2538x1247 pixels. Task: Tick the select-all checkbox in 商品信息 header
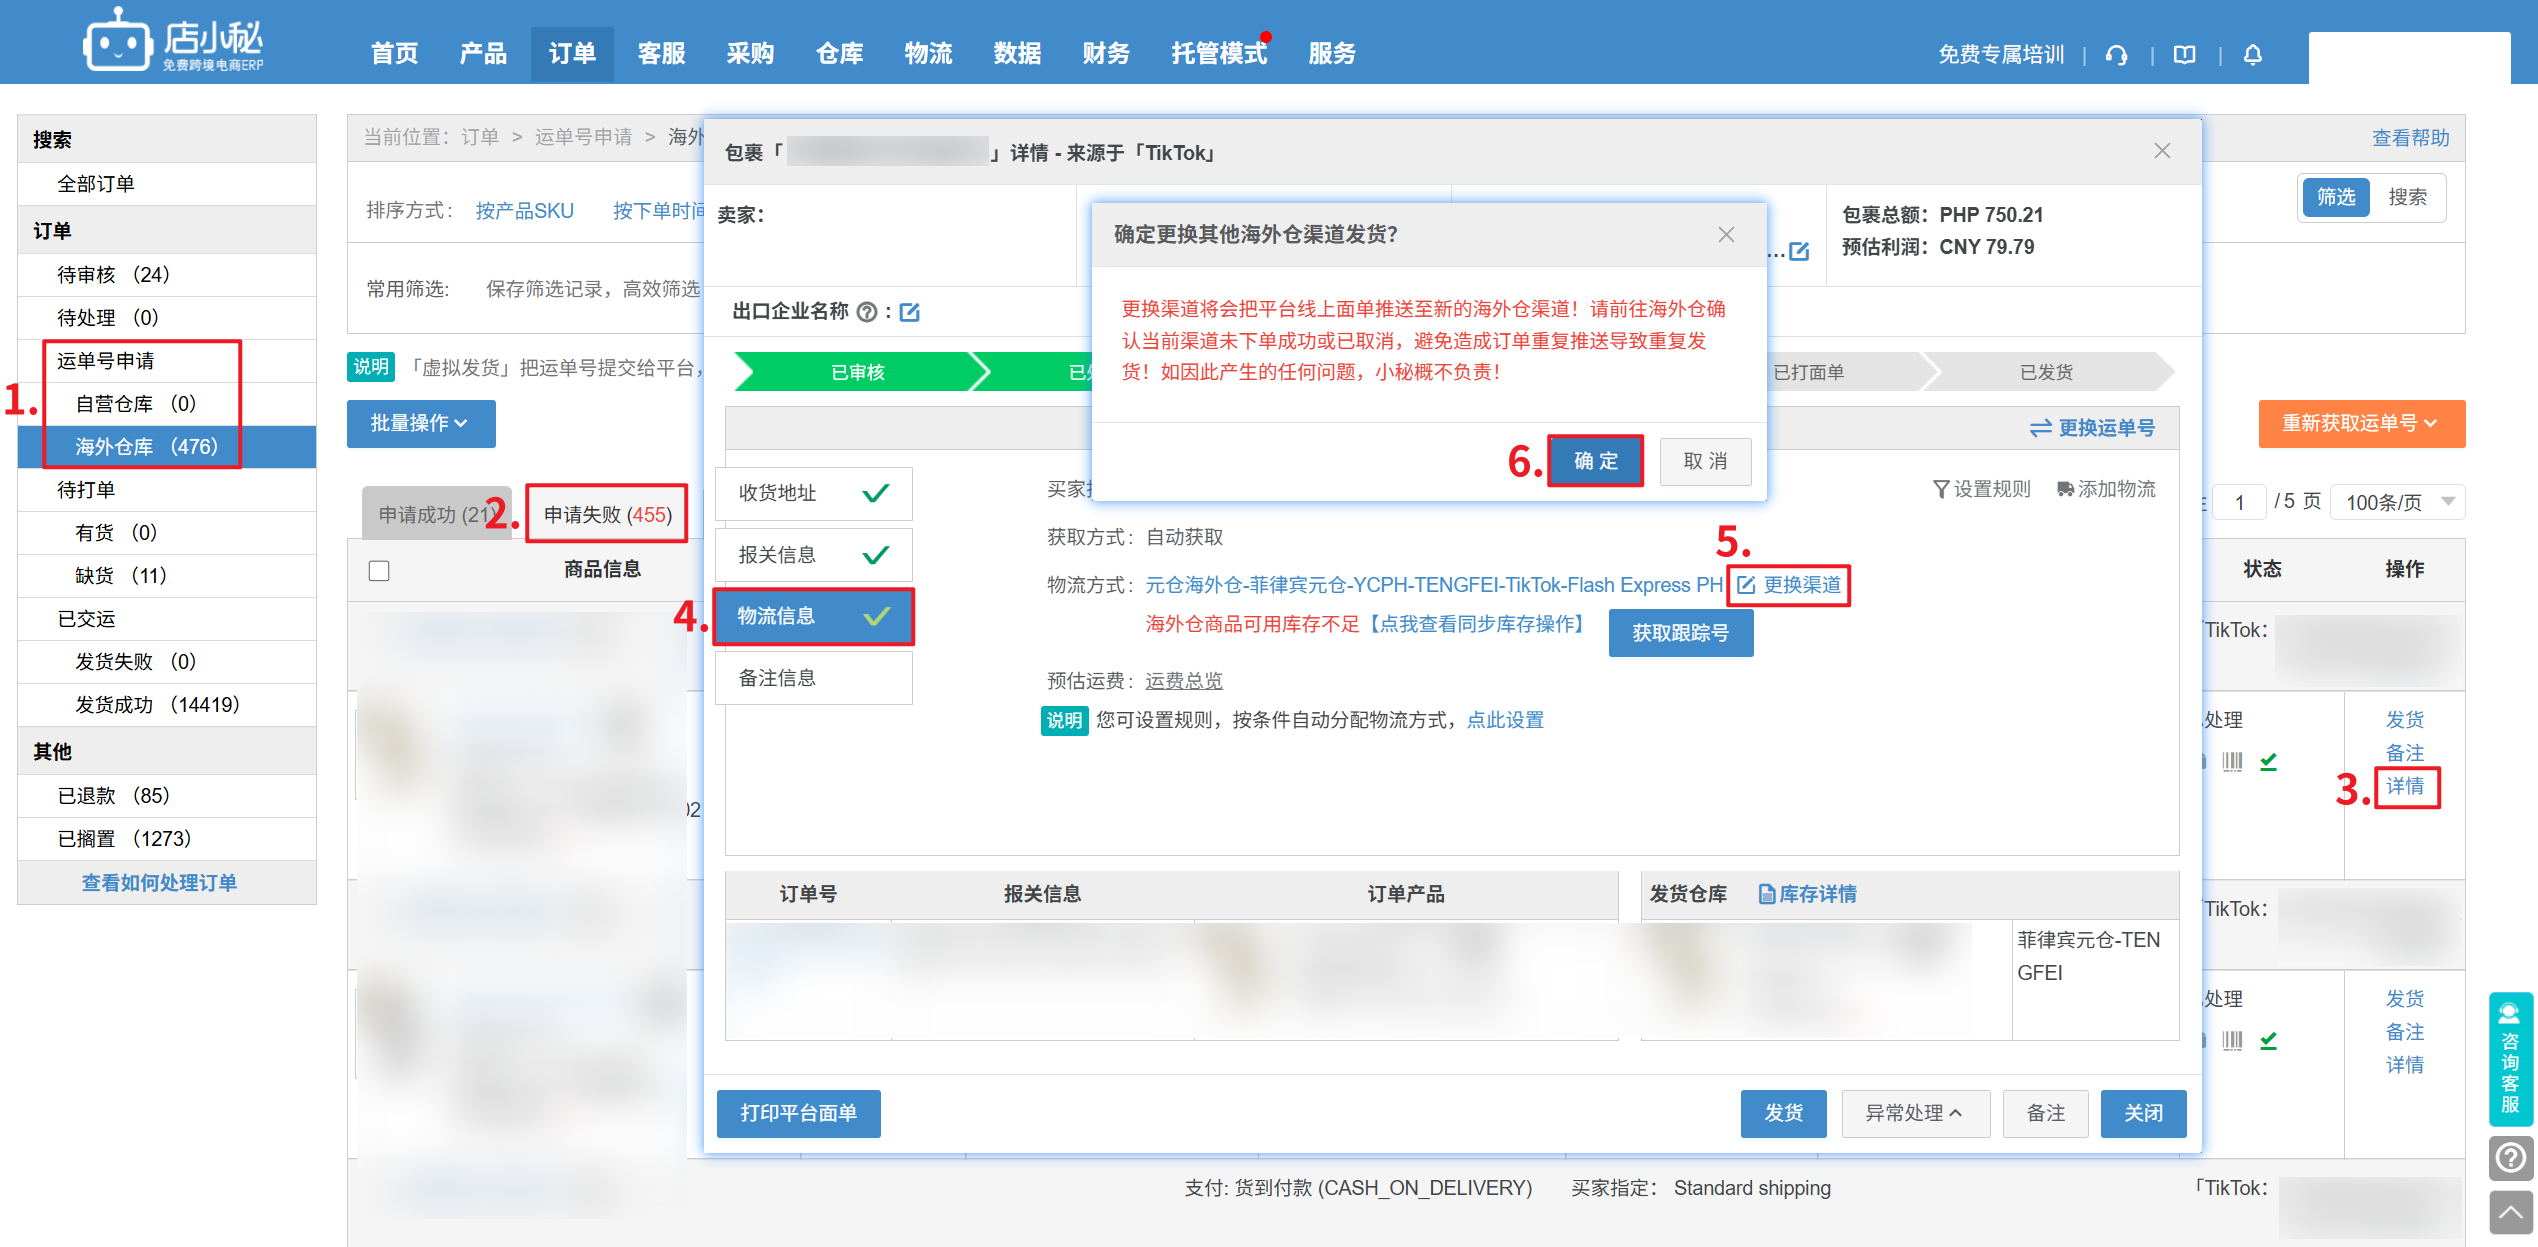pyautogui.click(x=379, y=570)
